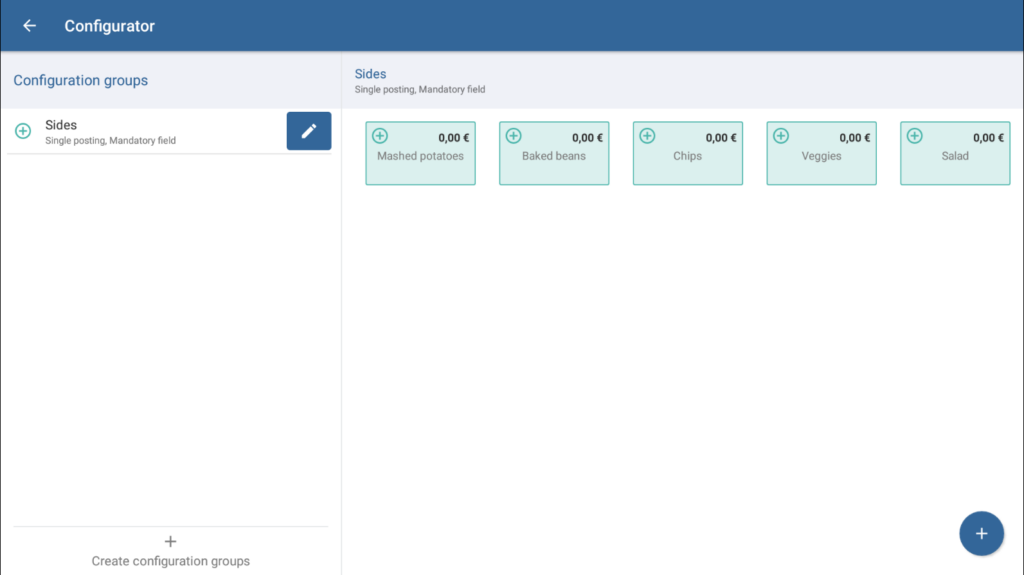Screen dimensions: 1024x575
Task: Go back using the header arrow
Action: click(x=29, y=26)
